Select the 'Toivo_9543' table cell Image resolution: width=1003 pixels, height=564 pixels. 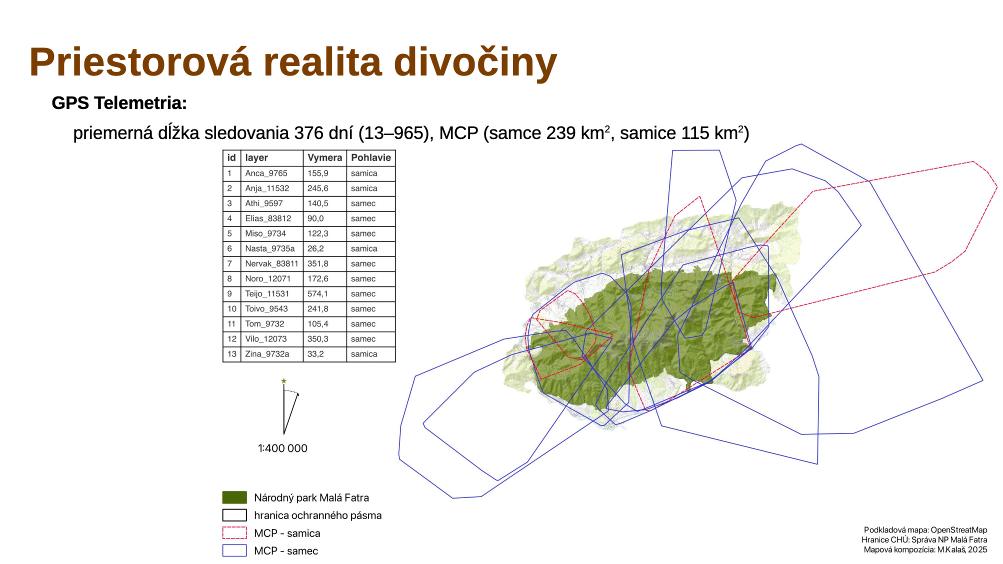coord(272,309)
